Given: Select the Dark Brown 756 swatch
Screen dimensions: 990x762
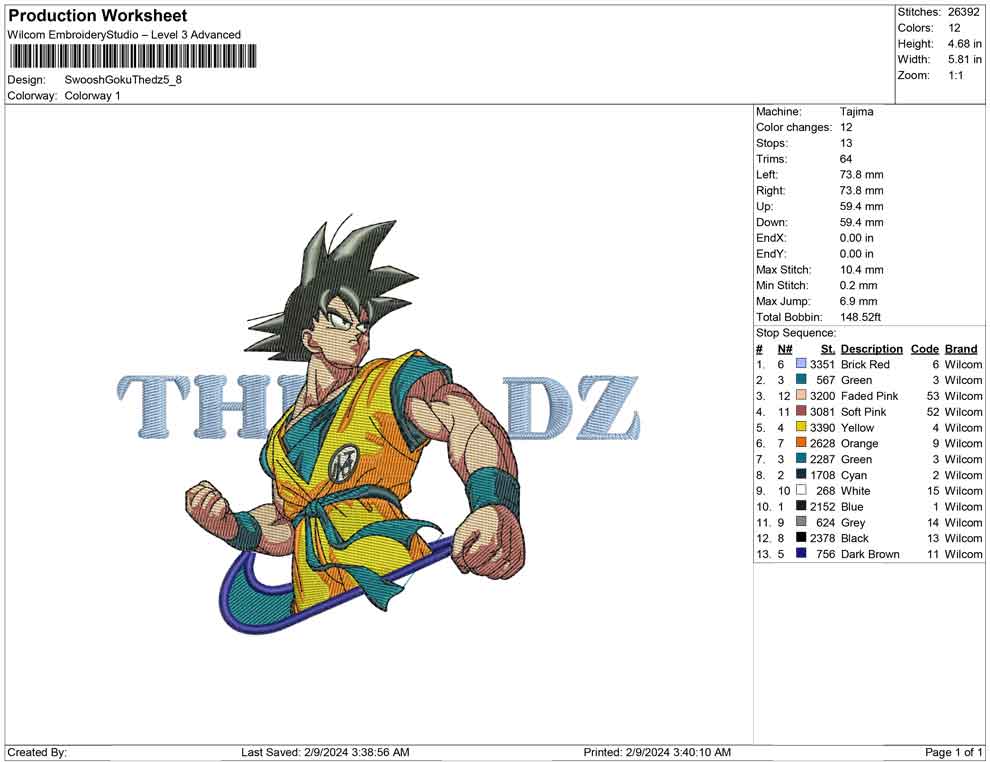Looking at the screenshot, I should pos(801,553).
